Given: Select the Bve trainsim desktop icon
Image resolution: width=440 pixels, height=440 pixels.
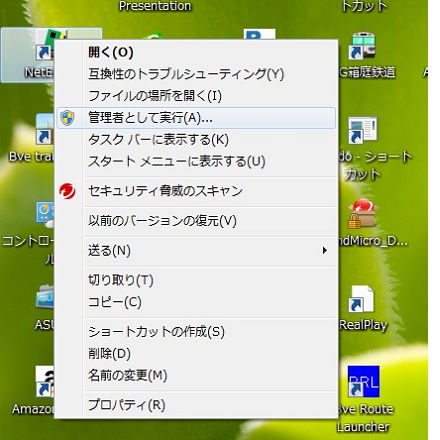Looking at the screenshot, I should (45, 130).
